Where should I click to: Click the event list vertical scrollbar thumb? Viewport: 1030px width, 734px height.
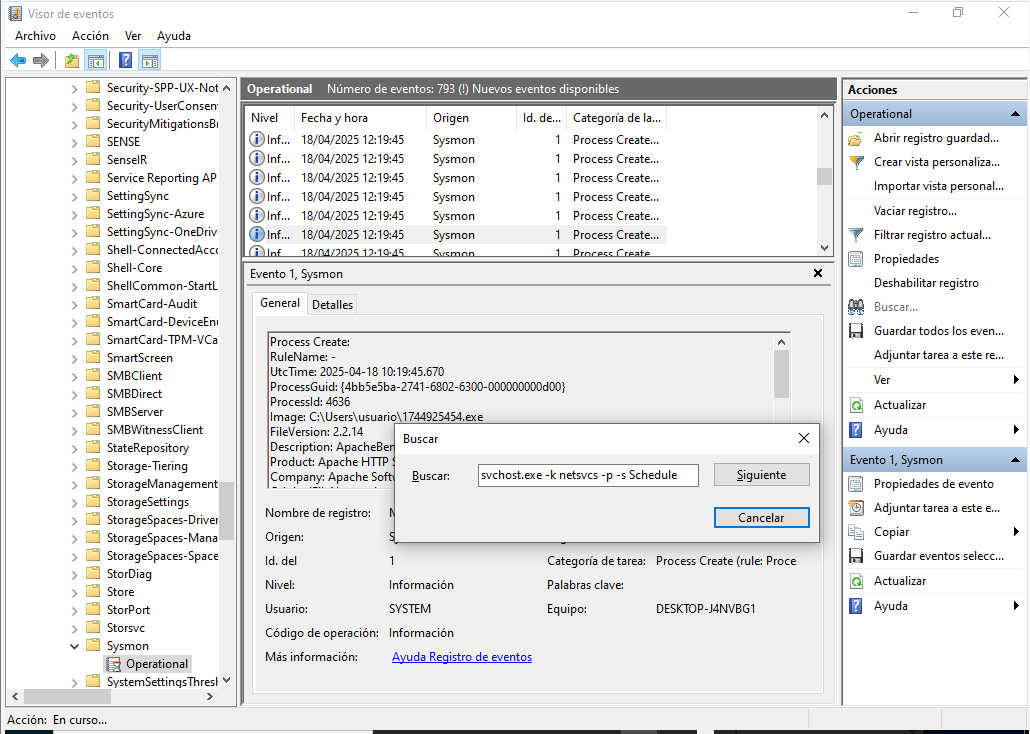pyautogui.click(x=824, y=176)
